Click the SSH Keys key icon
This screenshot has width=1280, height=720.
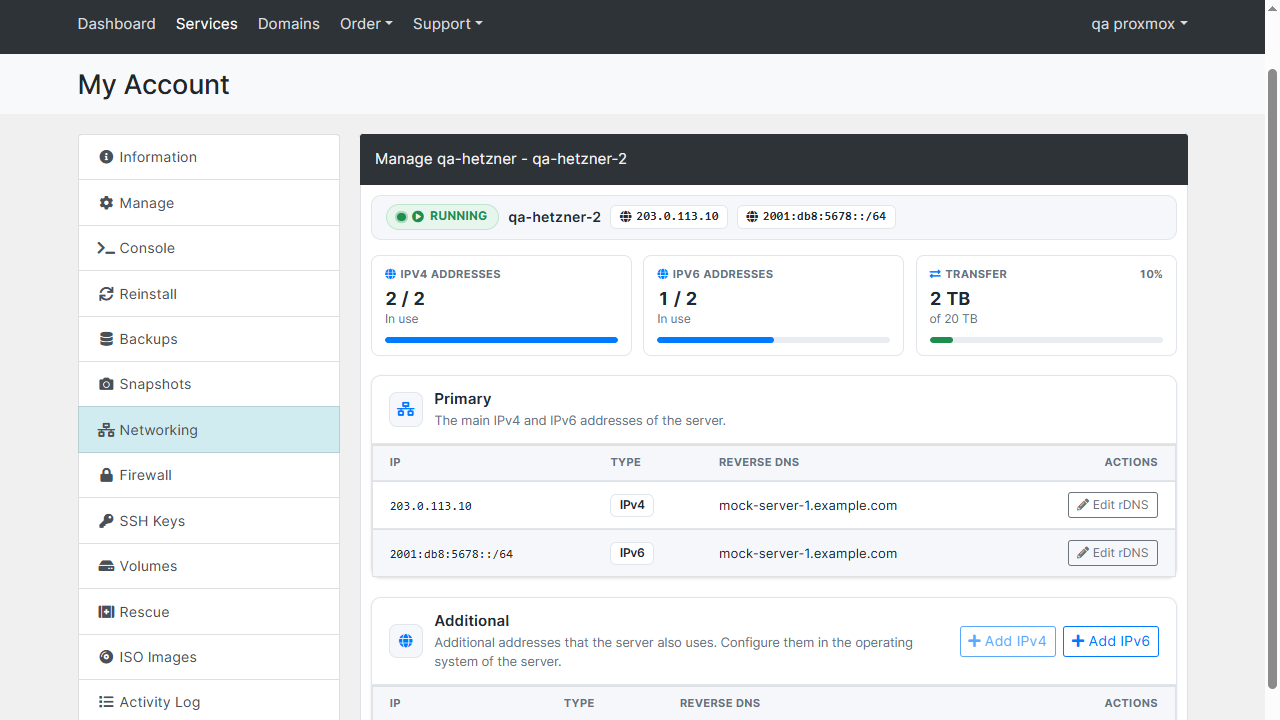(x=106, y=521)
